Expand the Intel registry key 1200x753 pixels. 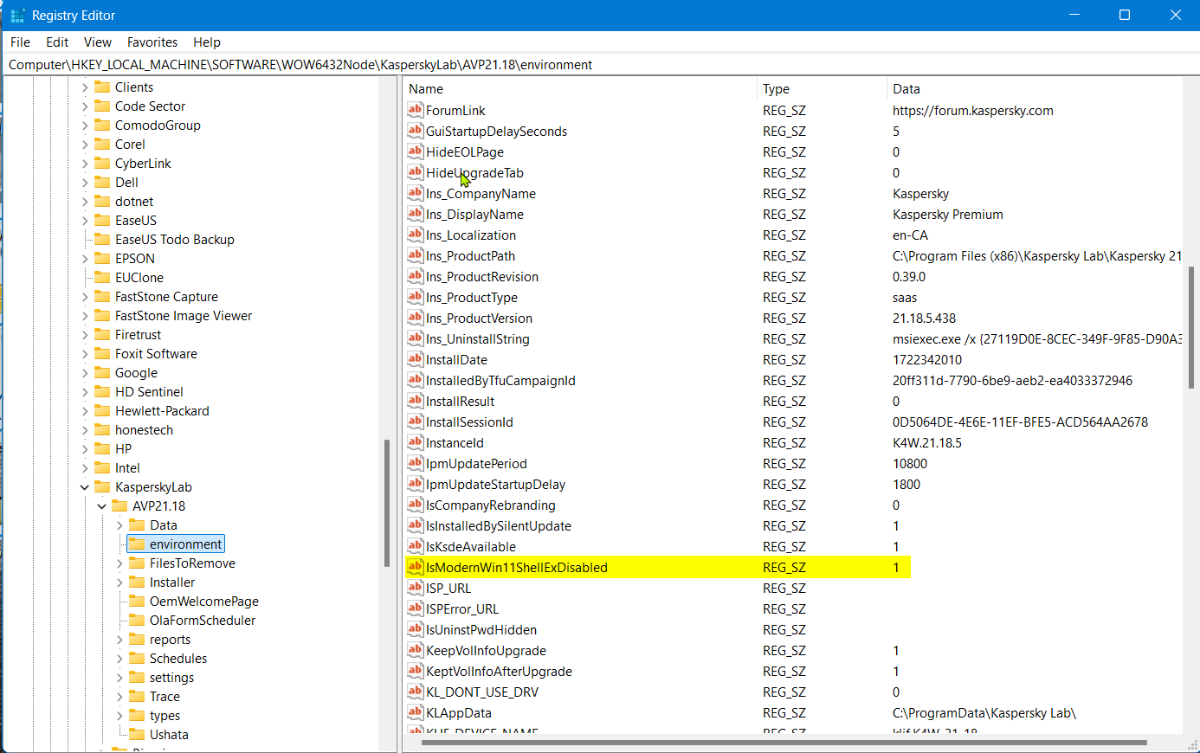(84, 468)
